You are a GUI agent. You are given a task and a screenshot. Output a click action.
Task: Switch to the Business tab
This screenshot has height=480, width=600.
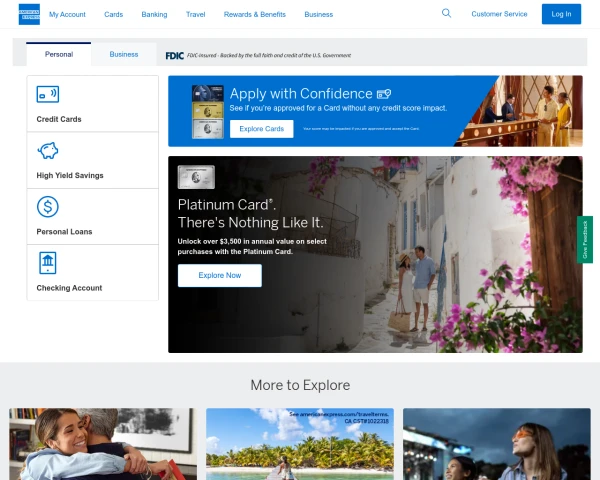(x=124, y=54)
